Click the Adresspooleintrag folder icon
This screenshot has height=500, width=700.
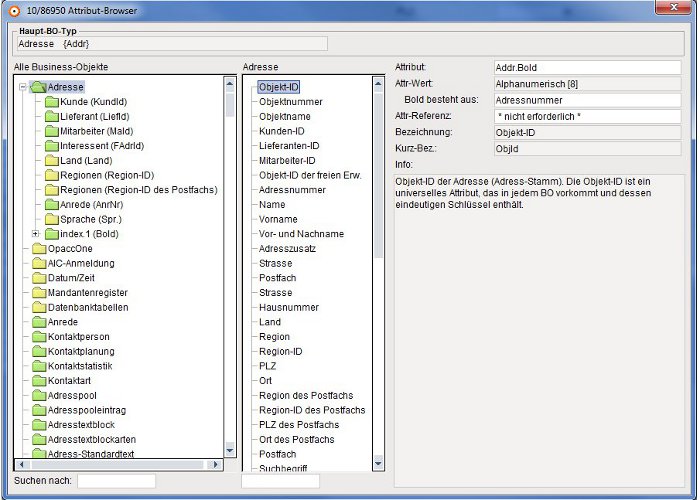(x=39, y=410)
